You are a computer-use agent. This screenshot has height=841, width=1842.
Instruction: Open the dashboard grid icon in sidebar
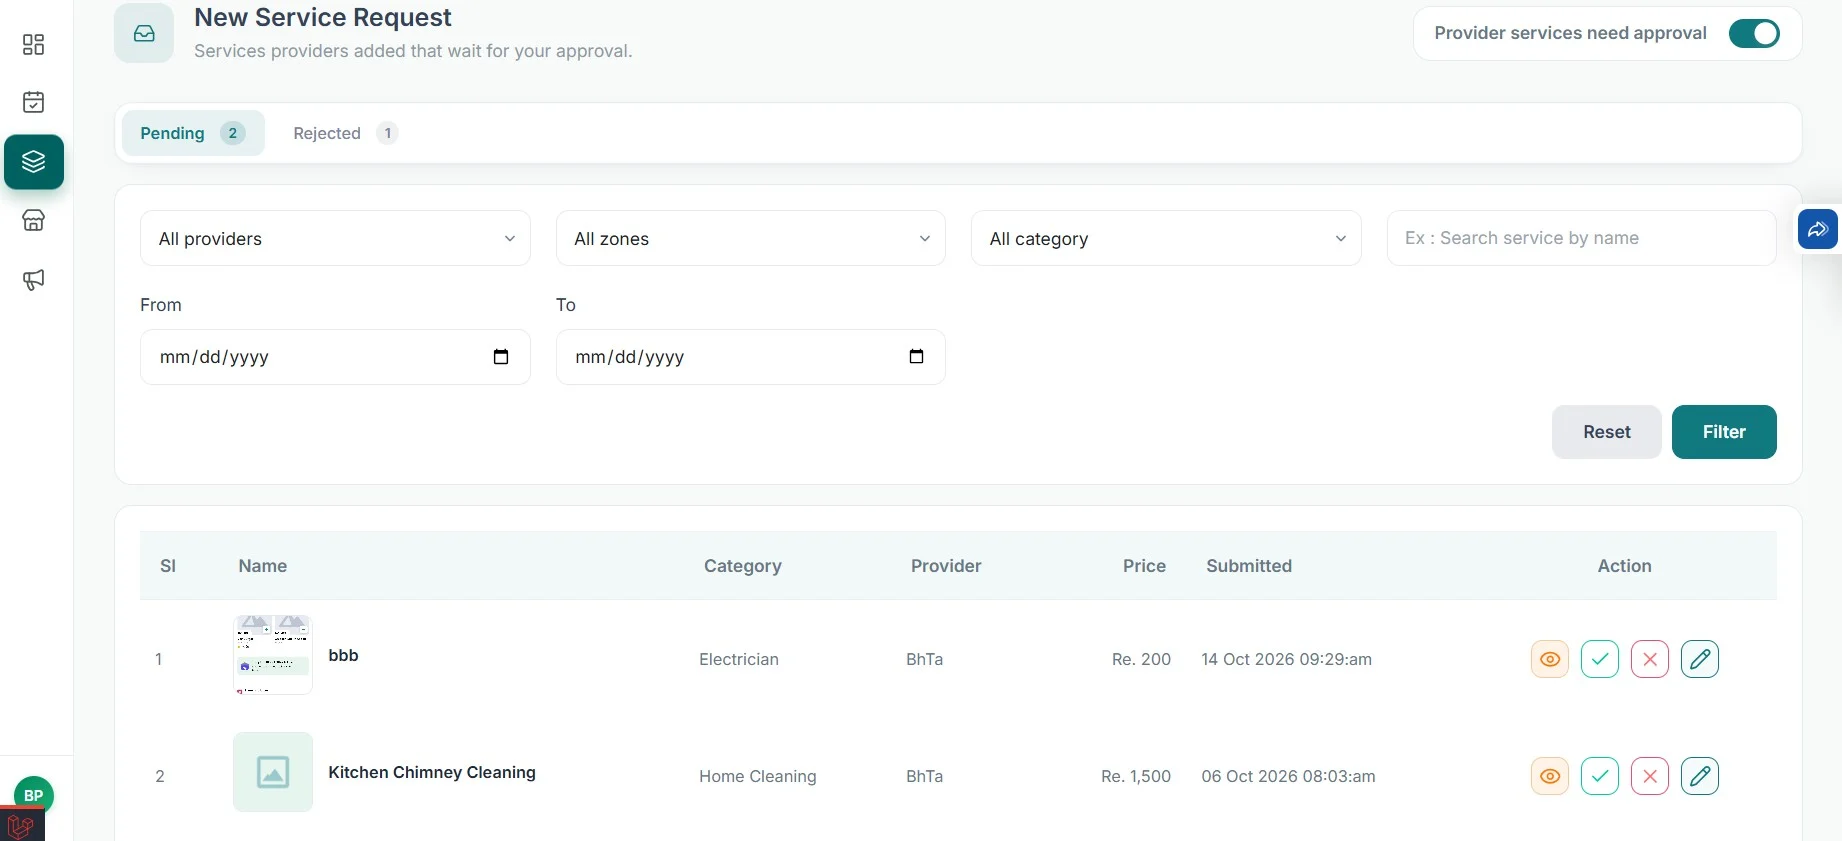click(x=33, y=44)
